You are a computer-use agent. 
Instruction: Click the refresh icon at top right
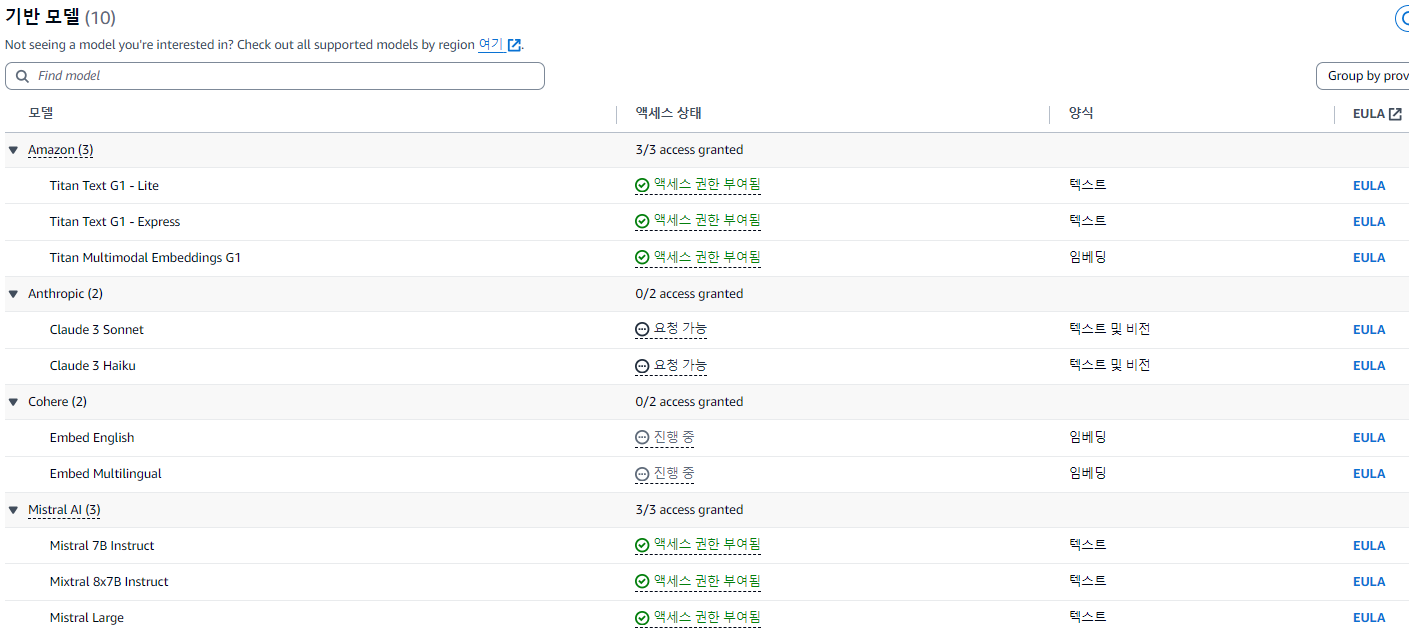pyautogui.click(x=1402, y=18)
